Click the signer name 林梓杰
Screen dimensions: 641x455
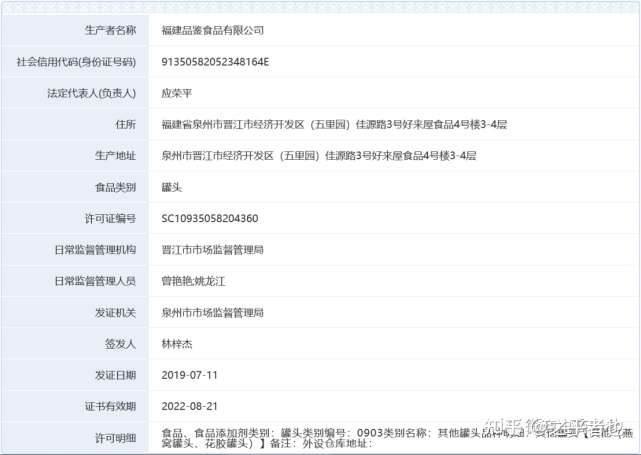click(177, 344)
